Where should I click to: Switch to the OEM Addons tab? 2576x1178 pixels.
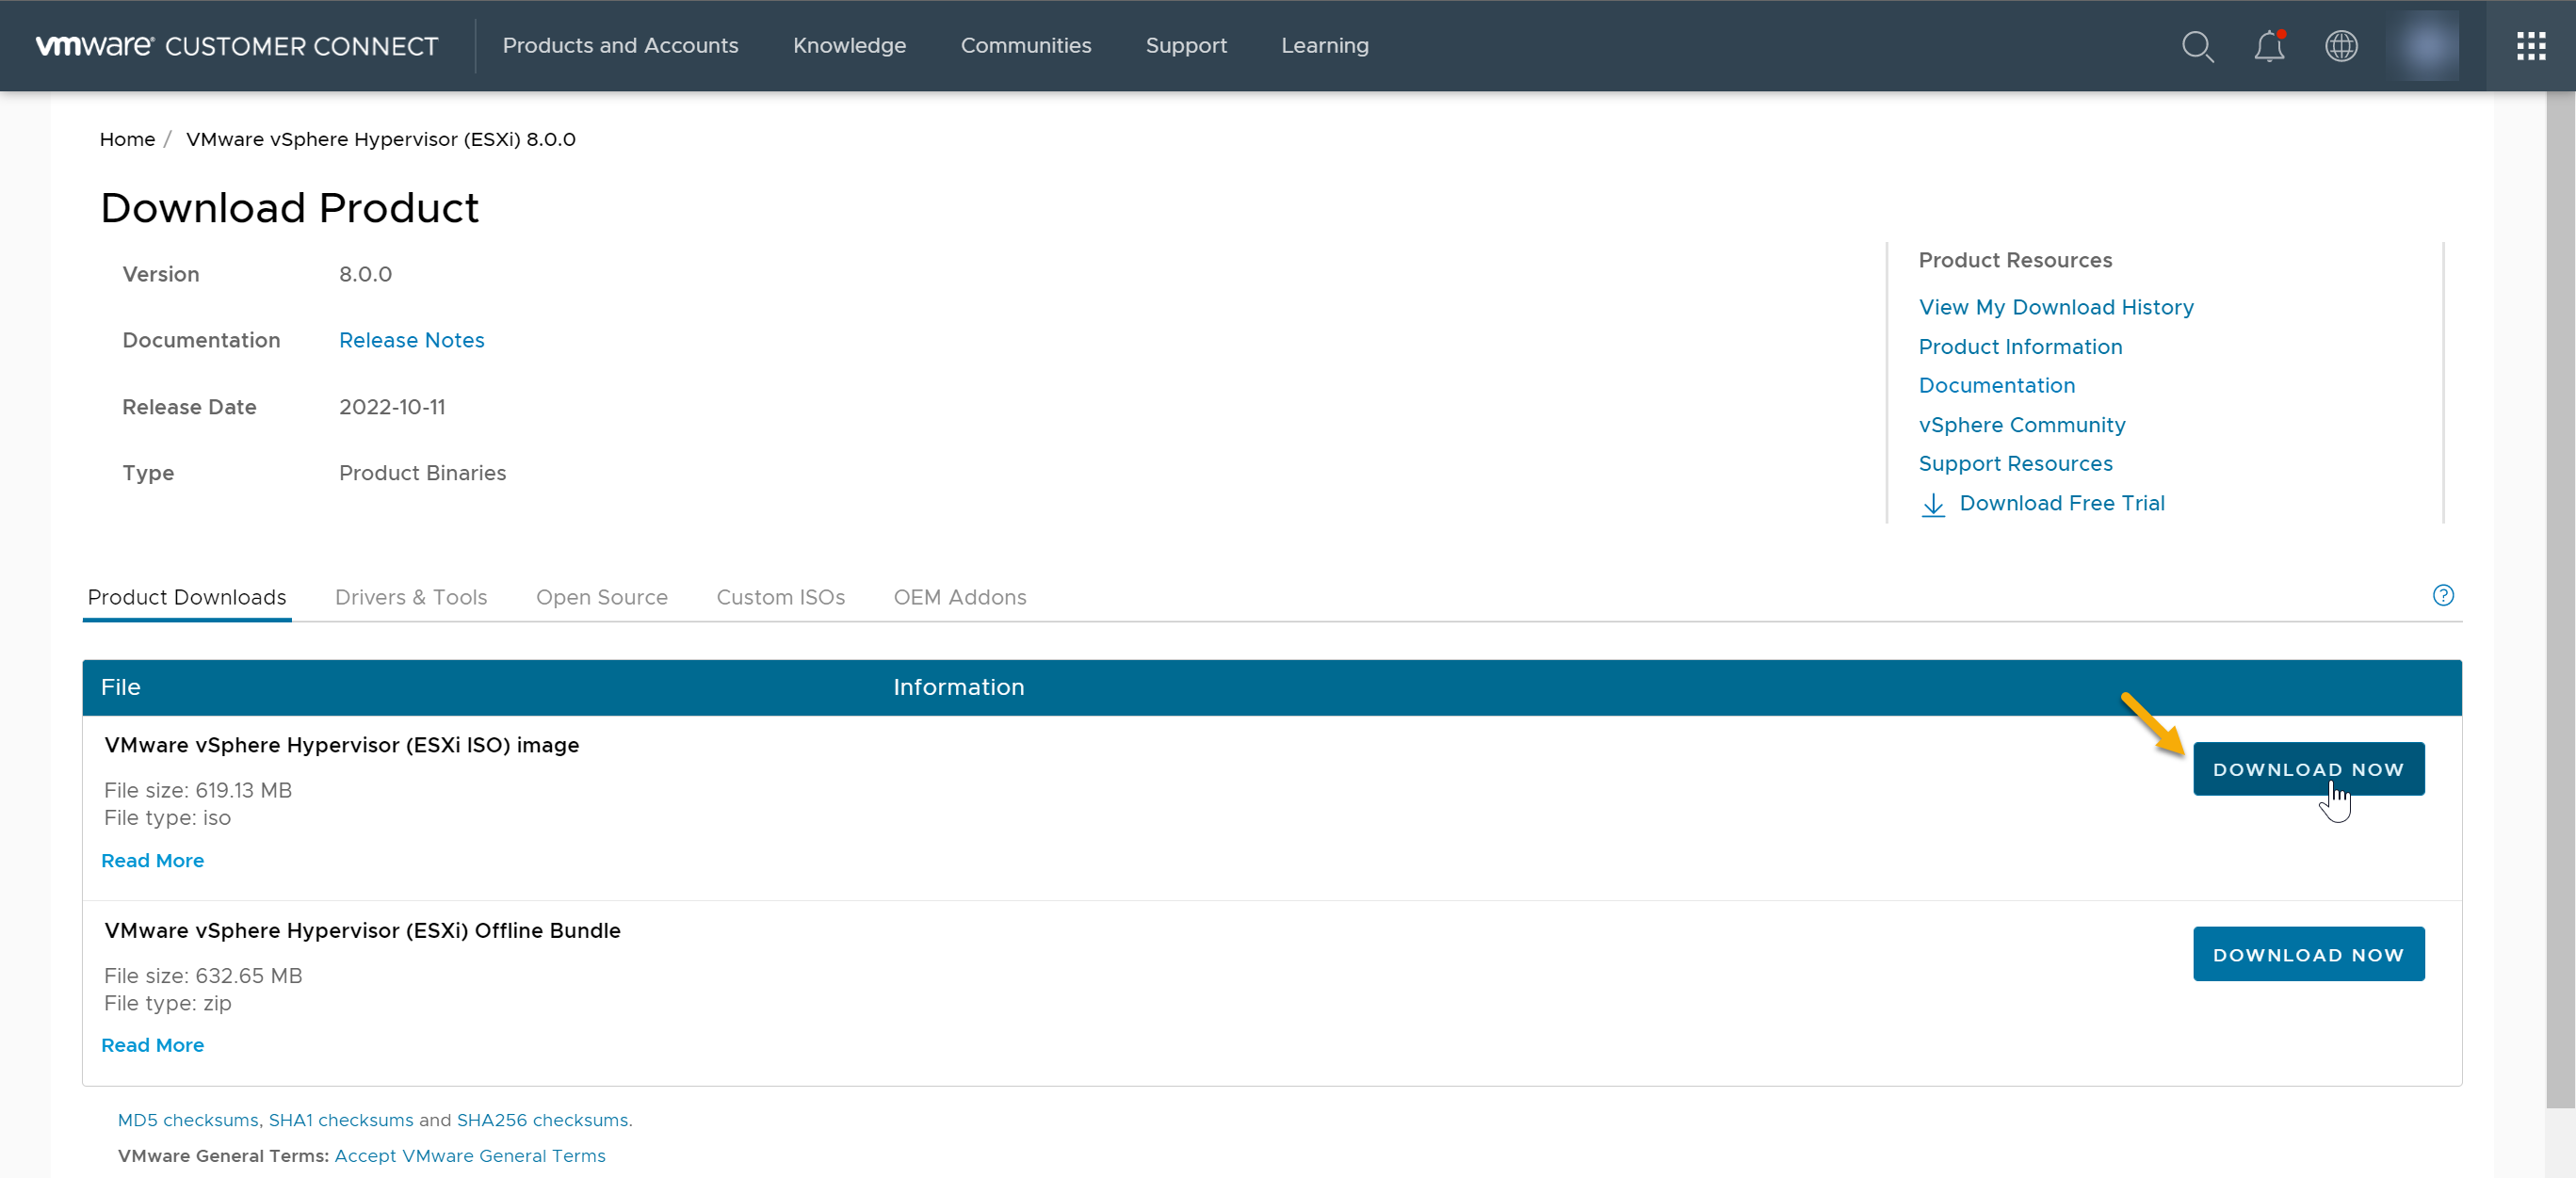click(x=959, y=598)
